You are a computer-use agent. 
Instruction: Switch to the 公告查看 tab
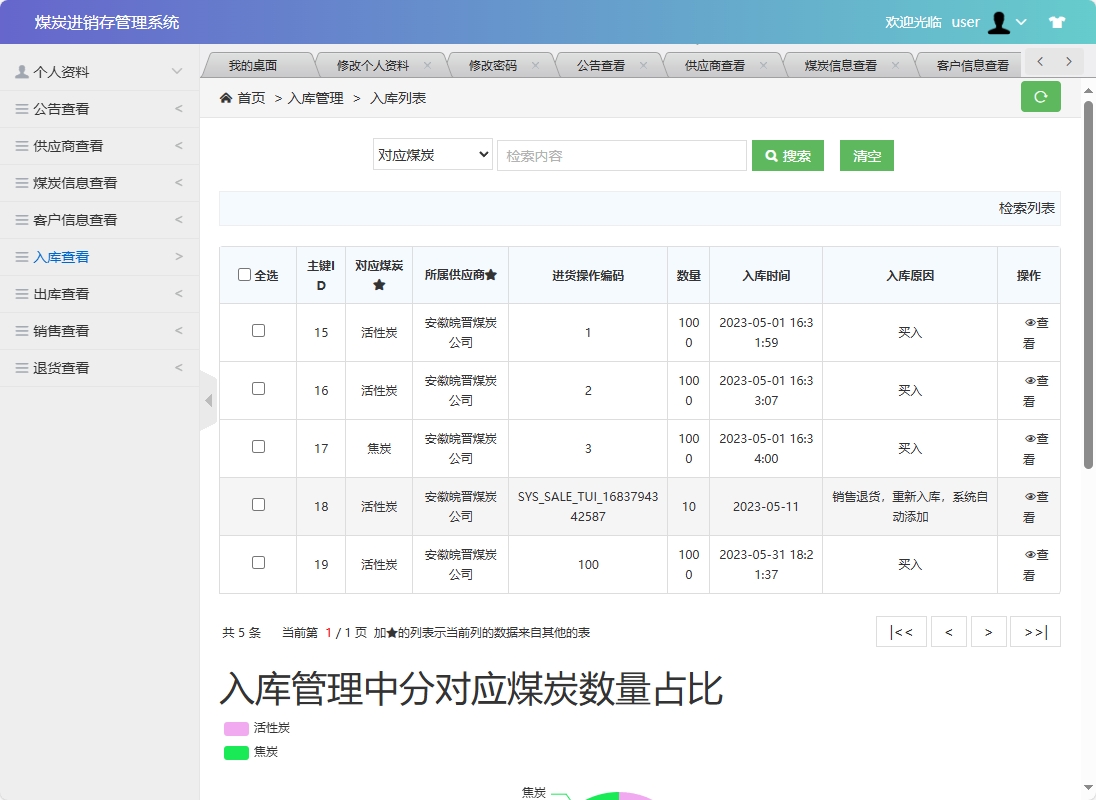pos(600,63)
